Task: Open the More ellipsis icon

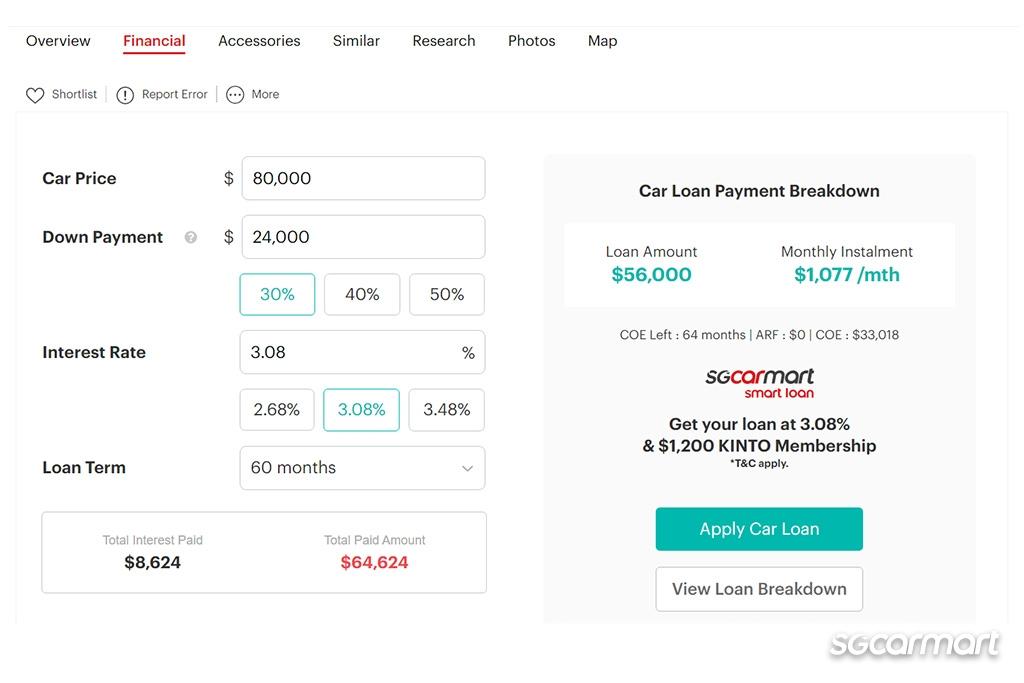Action: click(x=234, y=95)
